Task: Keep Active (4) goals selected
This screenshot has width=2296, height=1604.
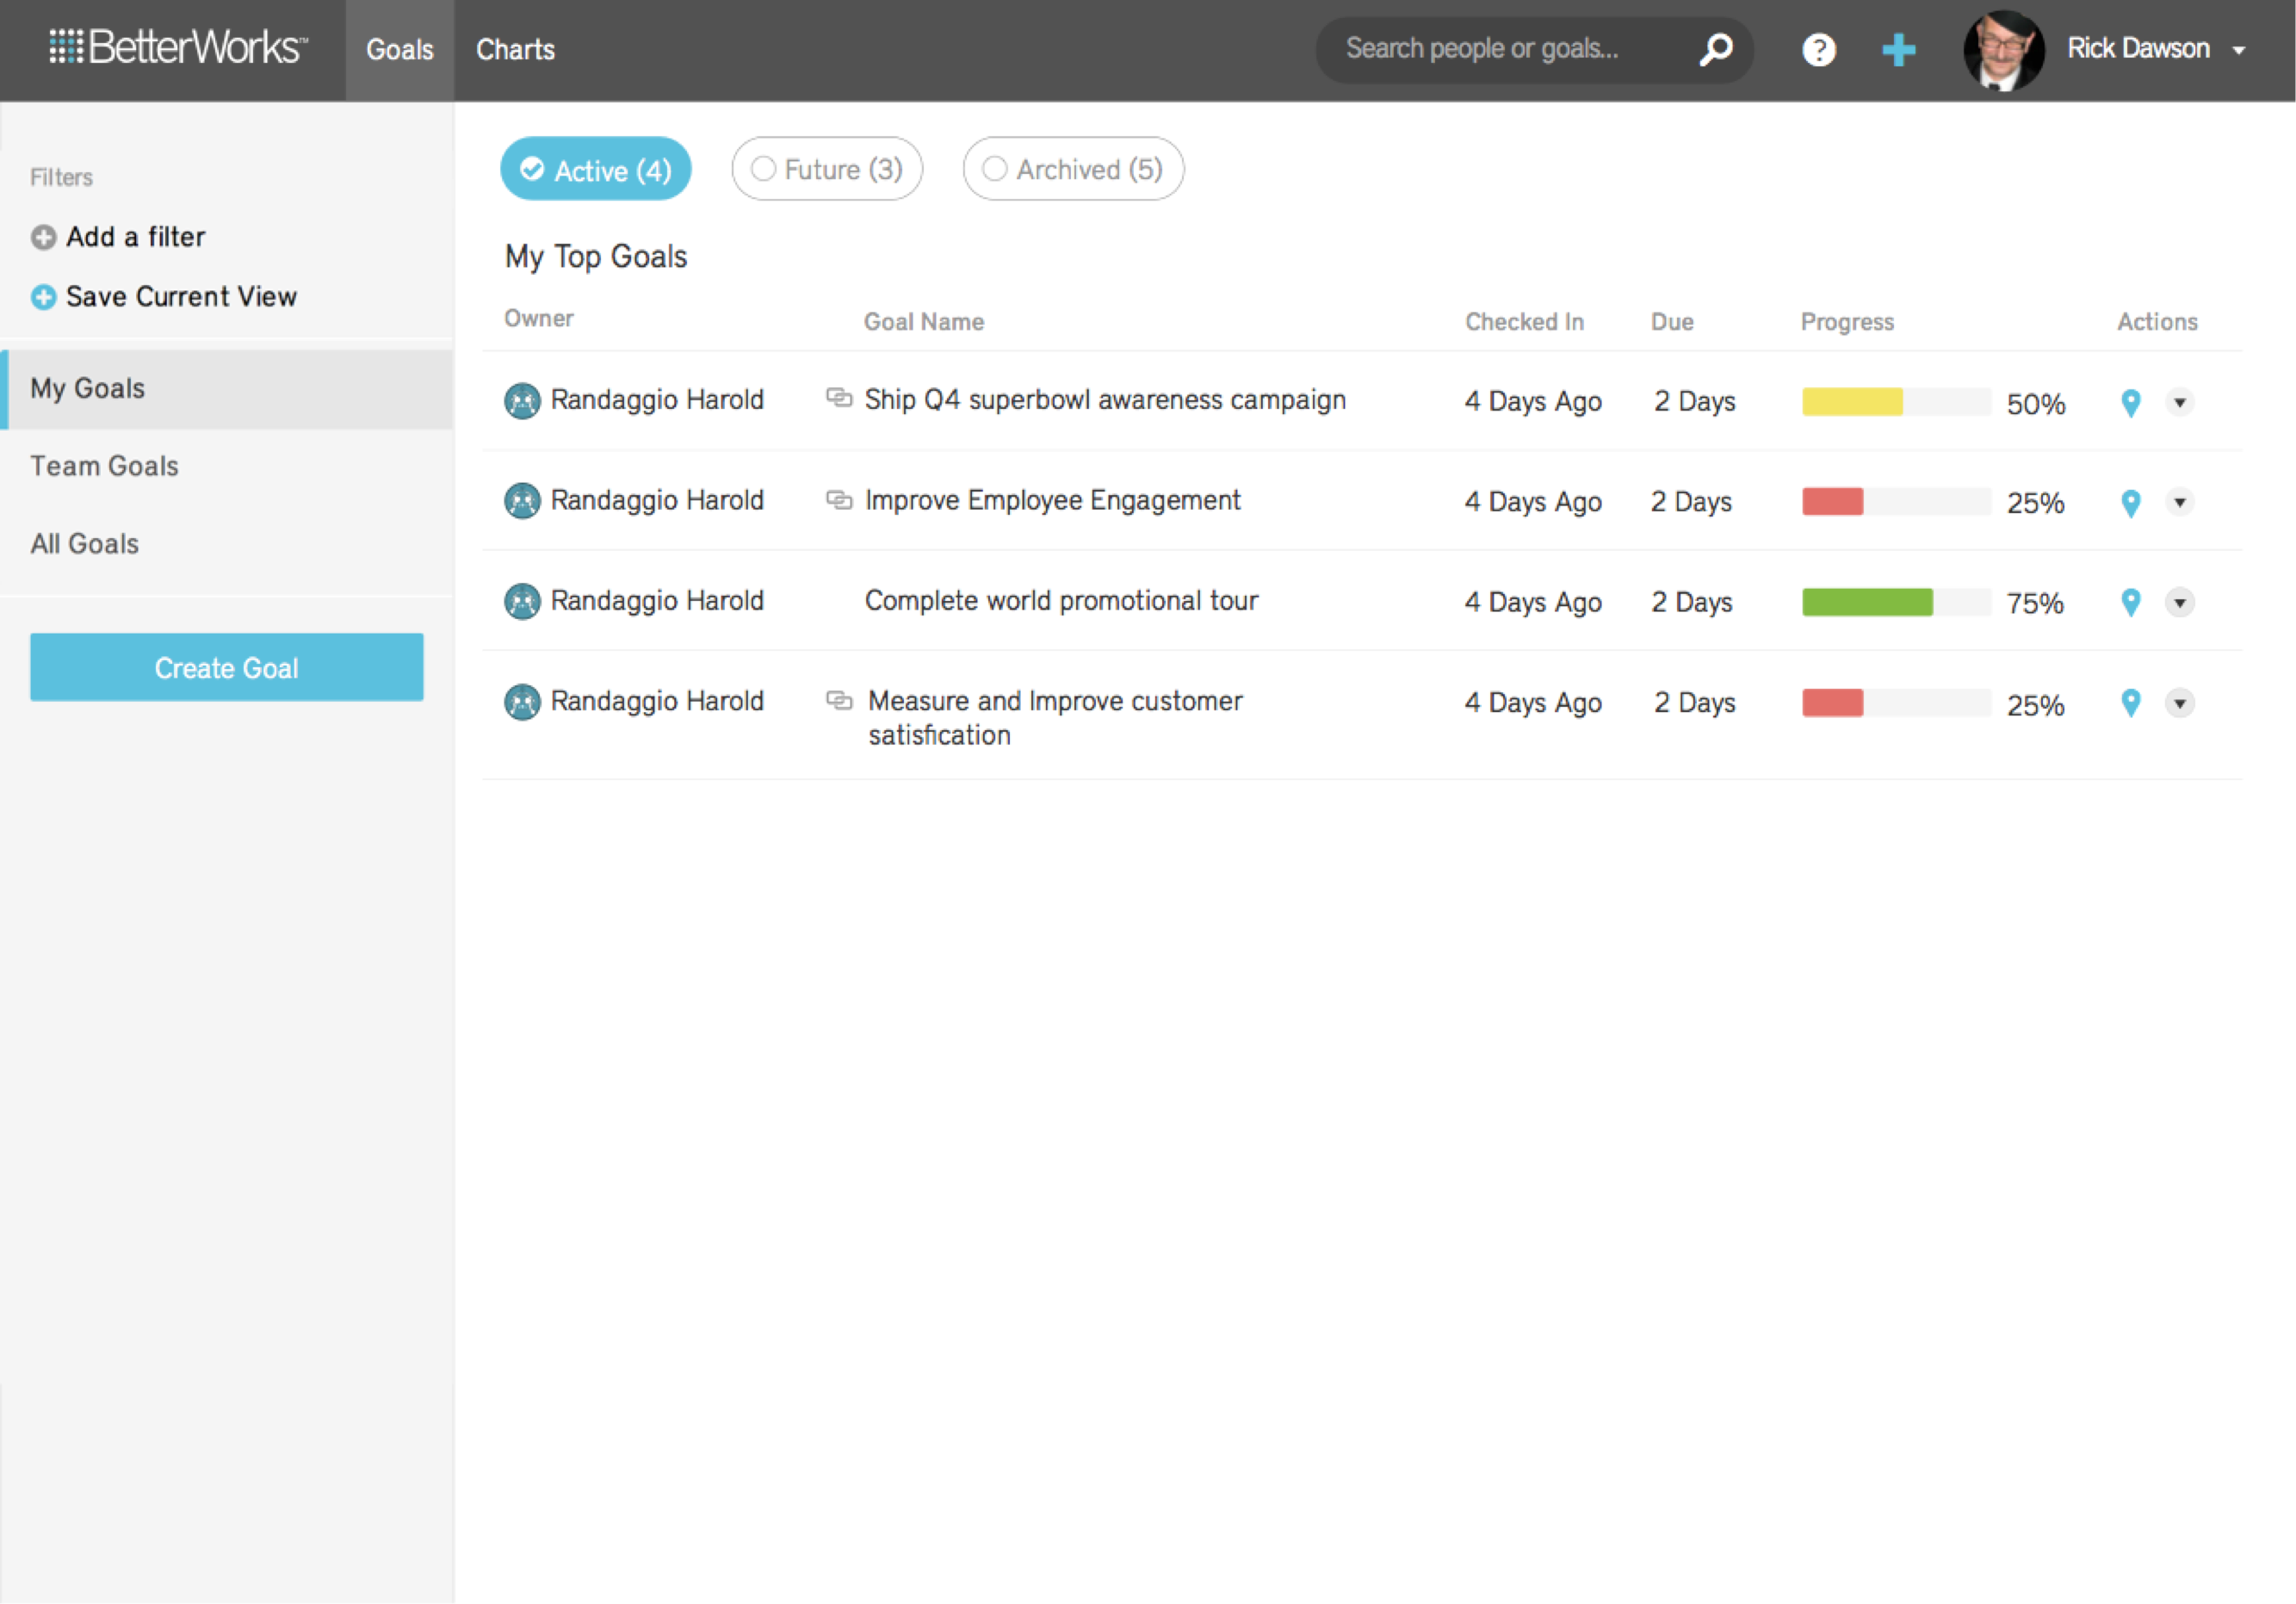Action: click(595, 169)
